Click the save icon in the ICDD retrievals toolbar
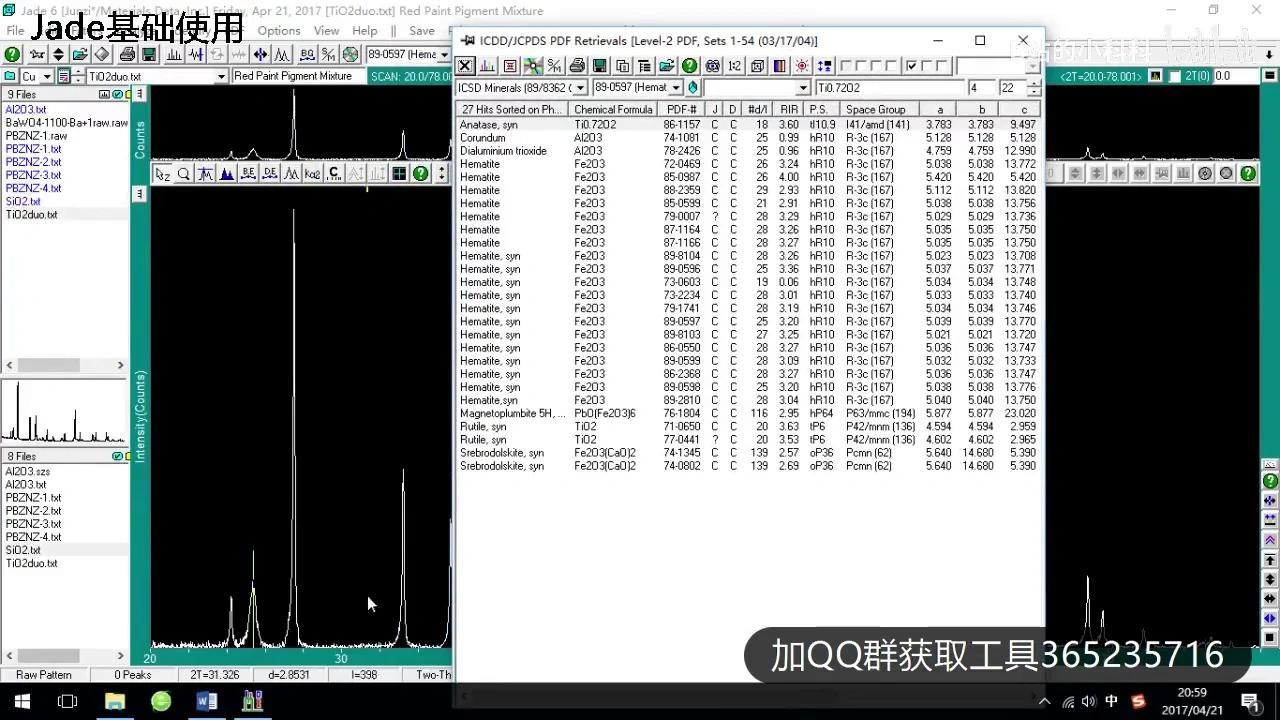The height and width of the screenshot is (720, 1280). [x=600, y=65]
